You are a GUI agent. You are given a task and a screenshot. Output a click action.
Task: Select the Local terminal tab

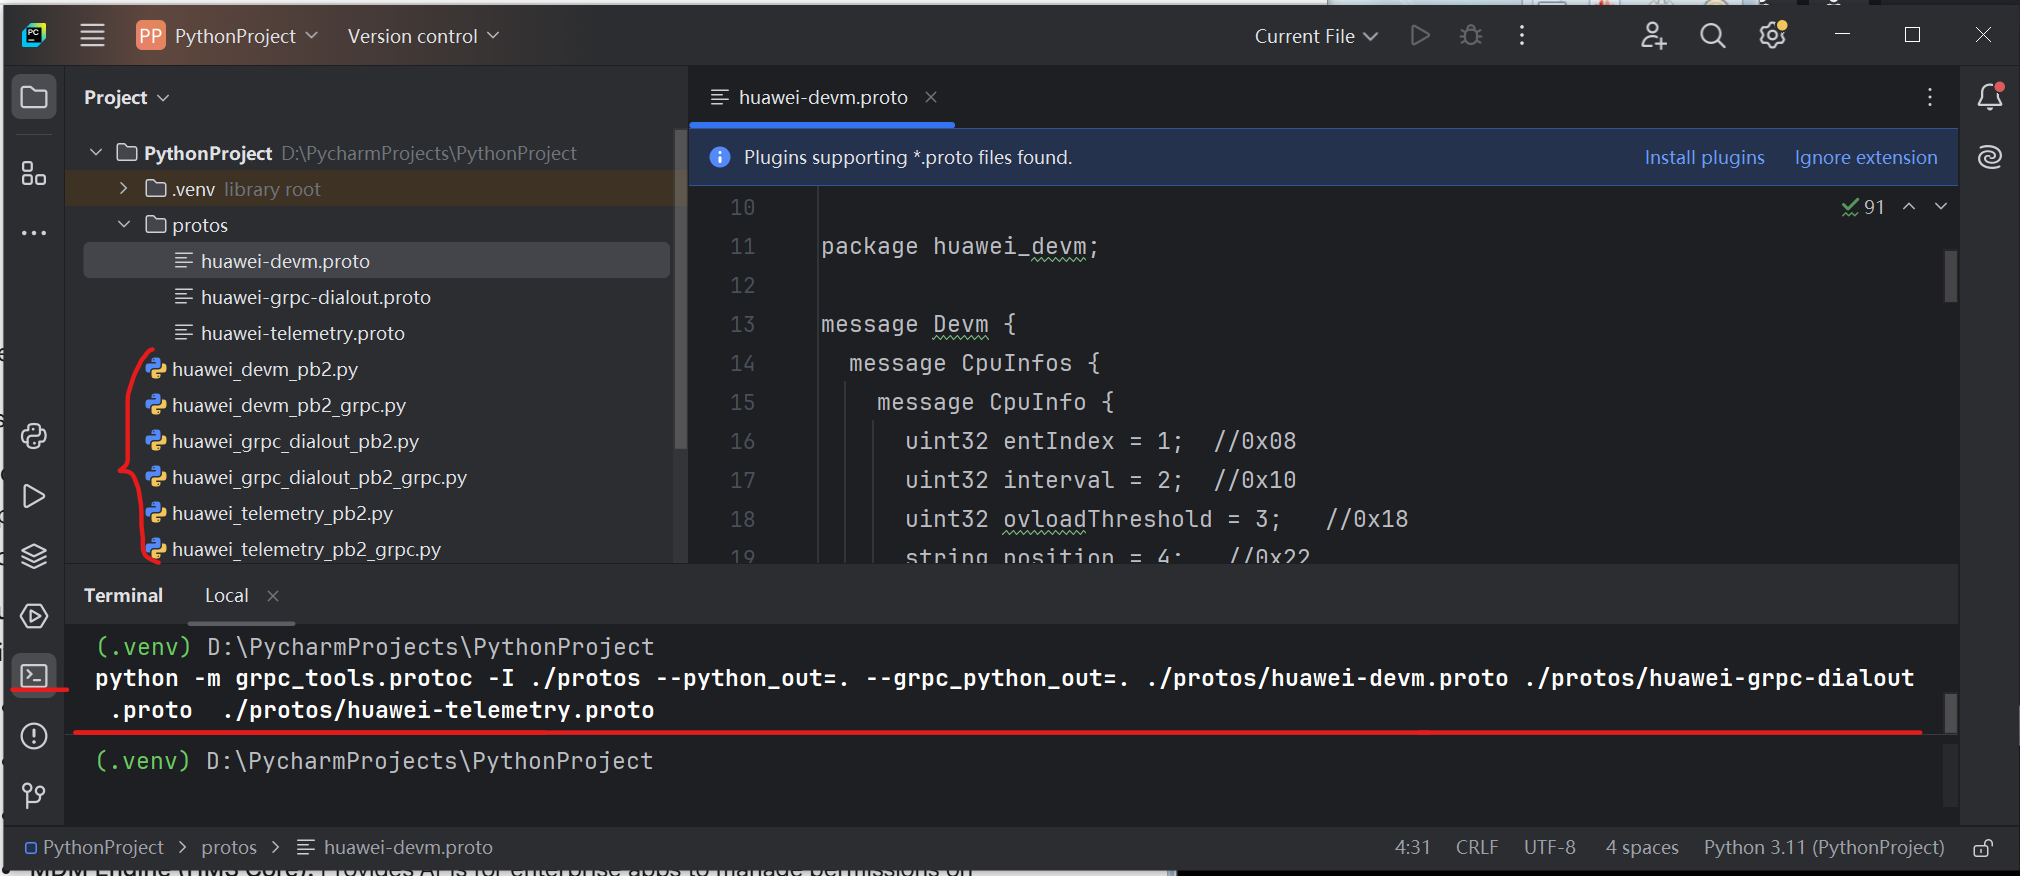[x=227, y=596]
